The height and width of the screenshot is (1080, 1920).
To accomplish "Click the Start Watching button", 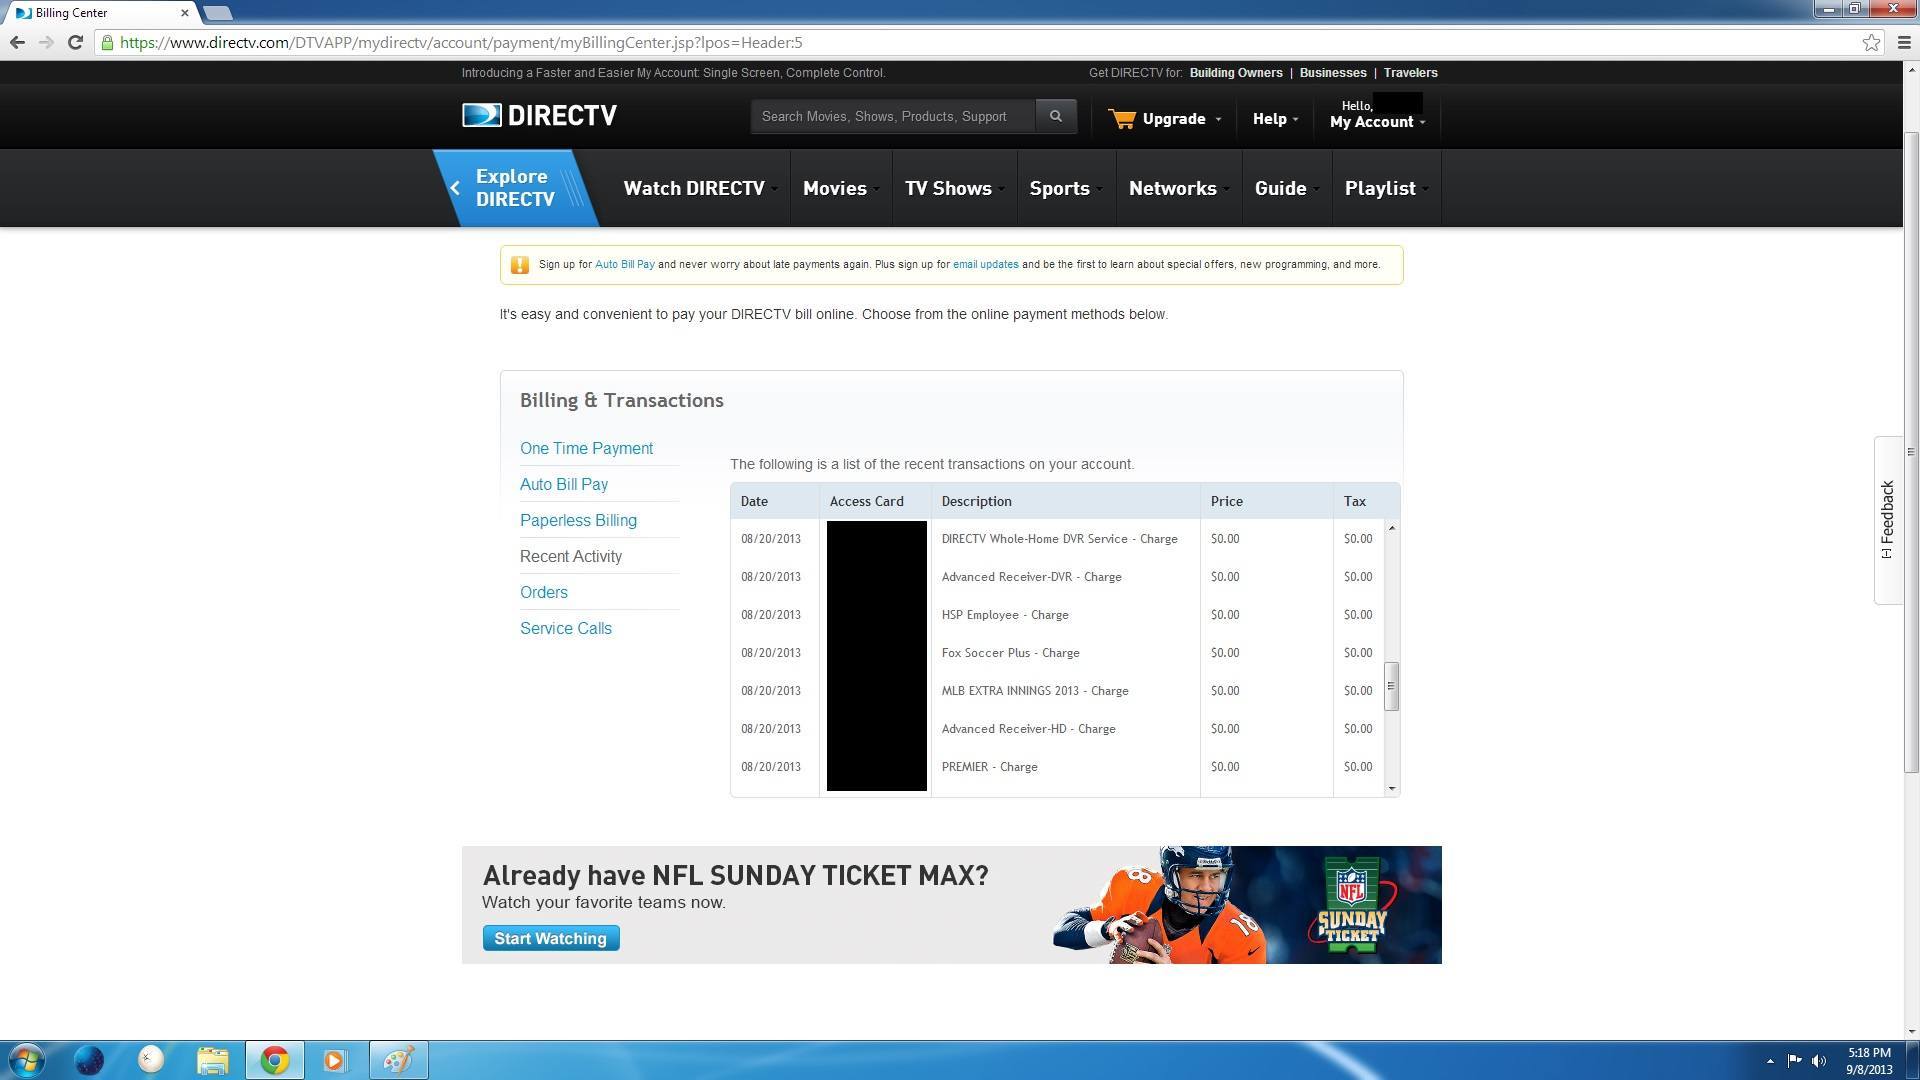I will [x=550, y=938].
